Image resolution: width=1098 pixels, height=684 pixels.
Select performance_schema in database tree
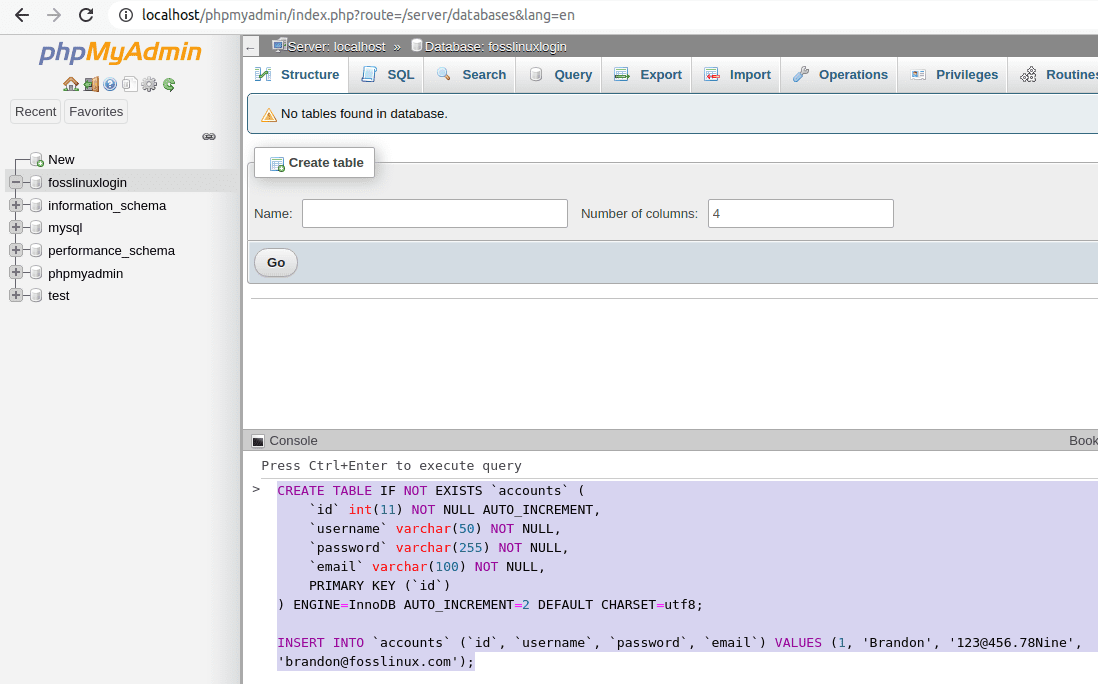click(111, 251)
